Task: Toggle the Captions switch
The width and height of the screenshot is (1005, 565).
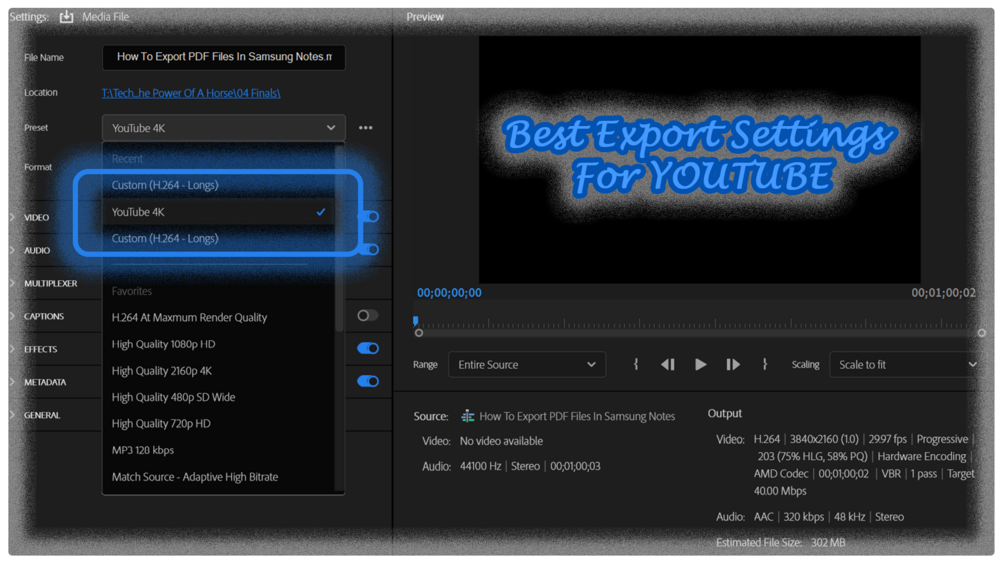Action: point(367,315)
